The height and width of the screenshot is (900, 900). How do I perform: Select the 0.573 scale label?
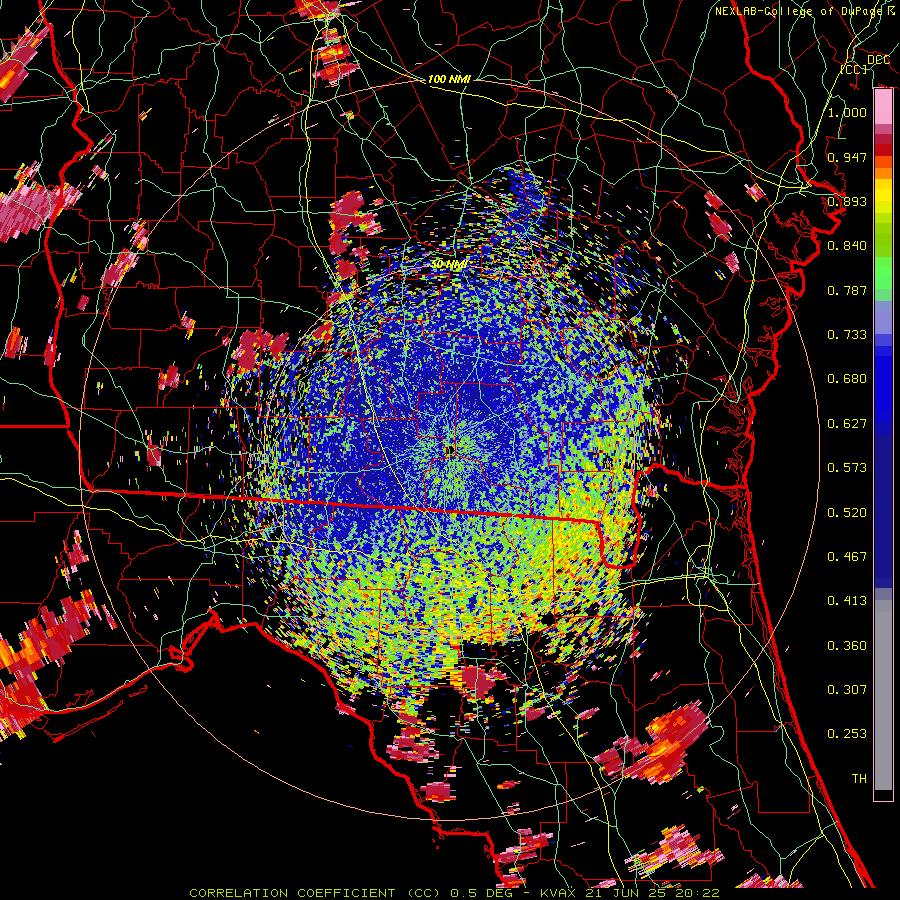click(x=847, y=468)
